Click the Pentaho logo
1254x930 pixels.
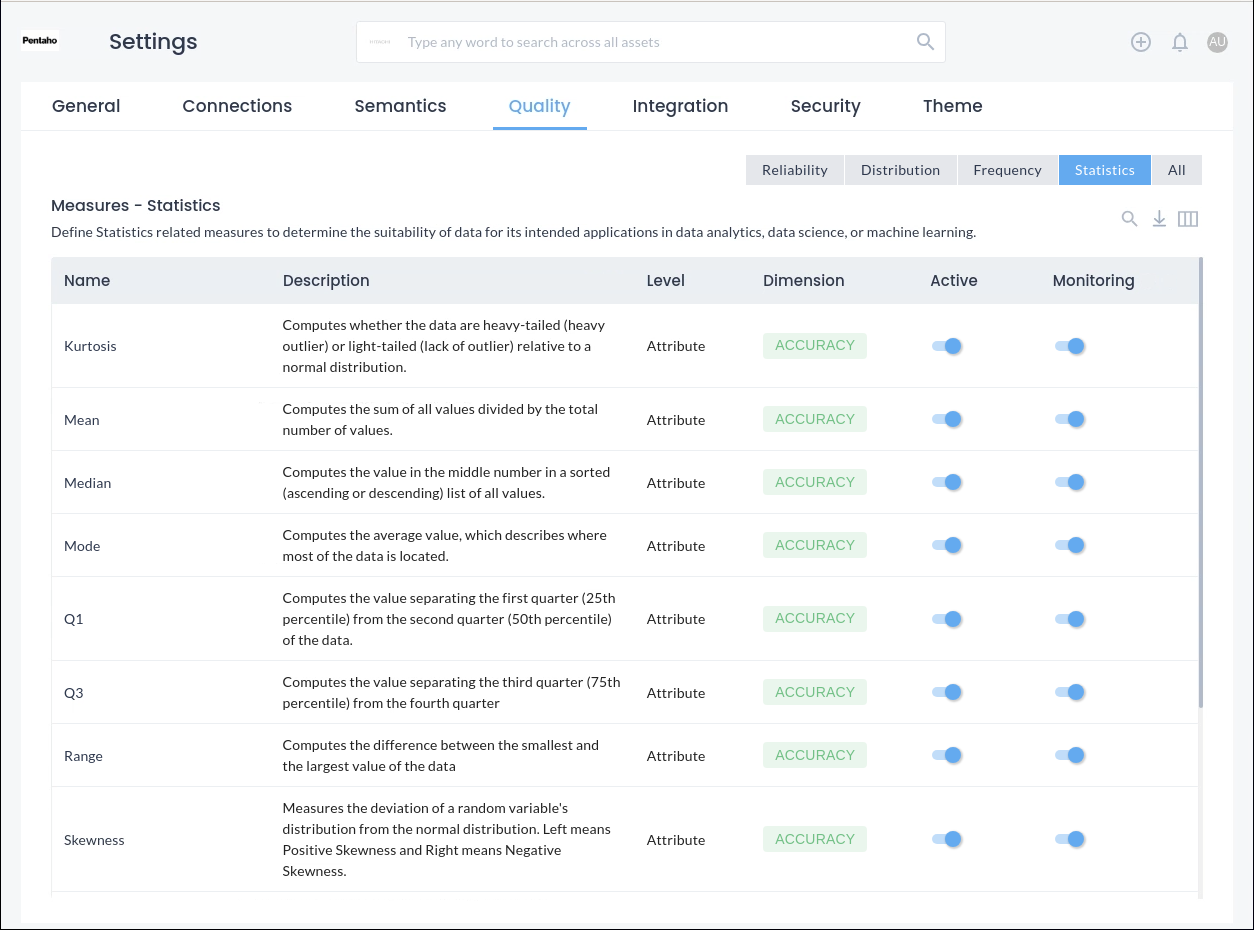[x=40, y=41]
